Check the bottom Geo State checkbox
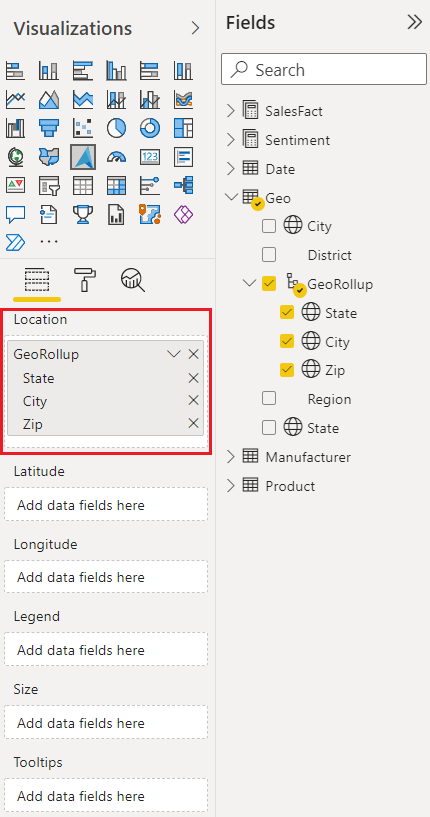This screenshot has height=817, width=430. click(269, 428)
